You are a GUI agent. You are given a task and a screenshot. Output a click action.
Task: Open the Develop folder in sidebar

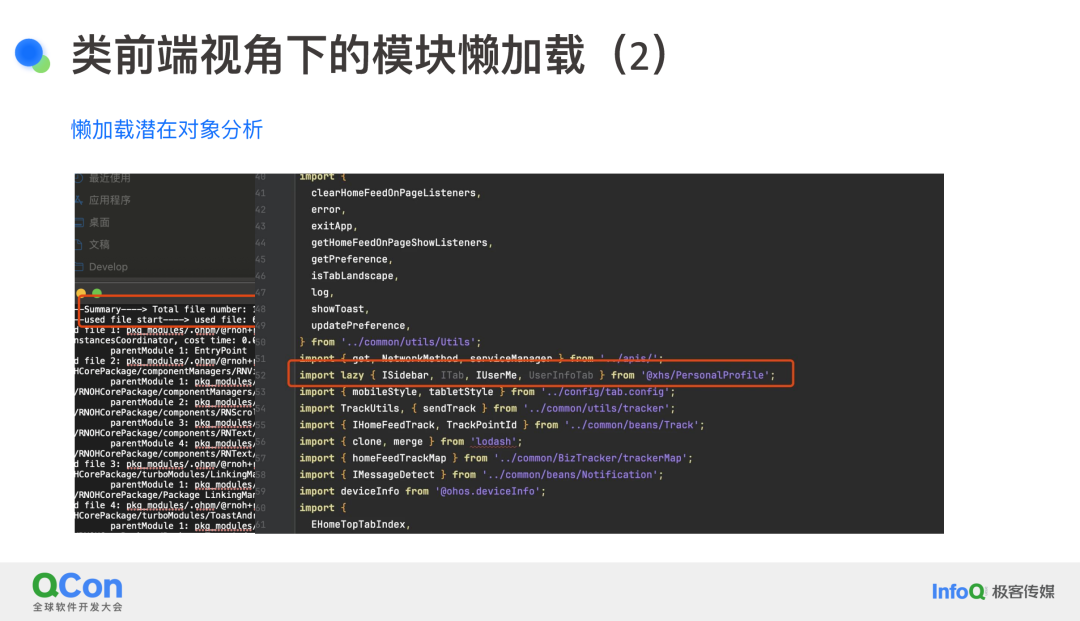[107, 267]
